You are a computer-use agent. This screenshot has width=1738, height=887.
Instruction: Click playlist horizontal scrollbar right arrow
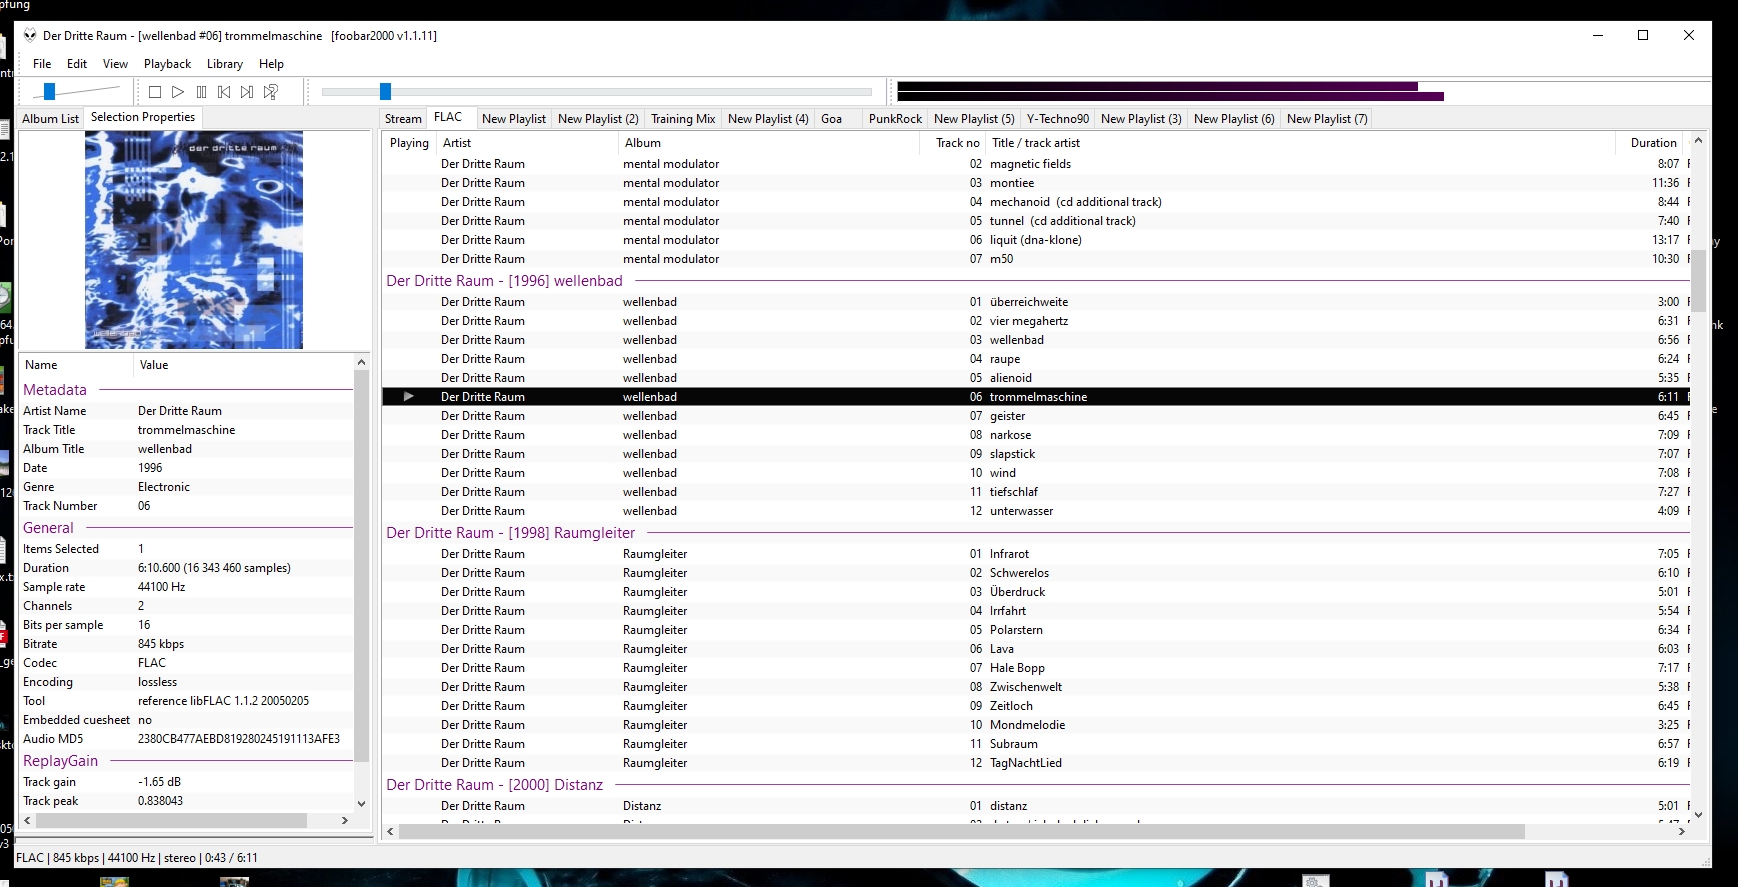(x=1681, y=832)
